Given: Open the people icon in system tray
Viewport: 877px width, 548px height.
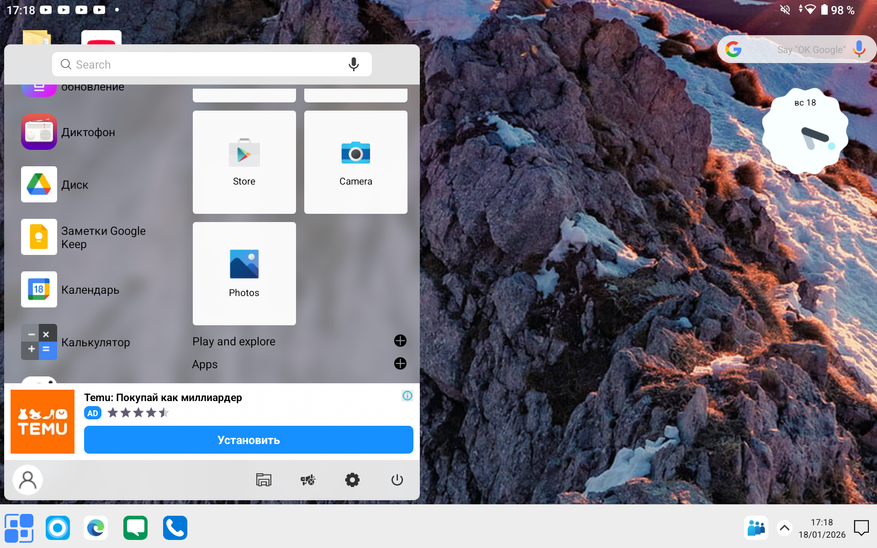Looking at the screenshot, I should click(x=756, y=528).
